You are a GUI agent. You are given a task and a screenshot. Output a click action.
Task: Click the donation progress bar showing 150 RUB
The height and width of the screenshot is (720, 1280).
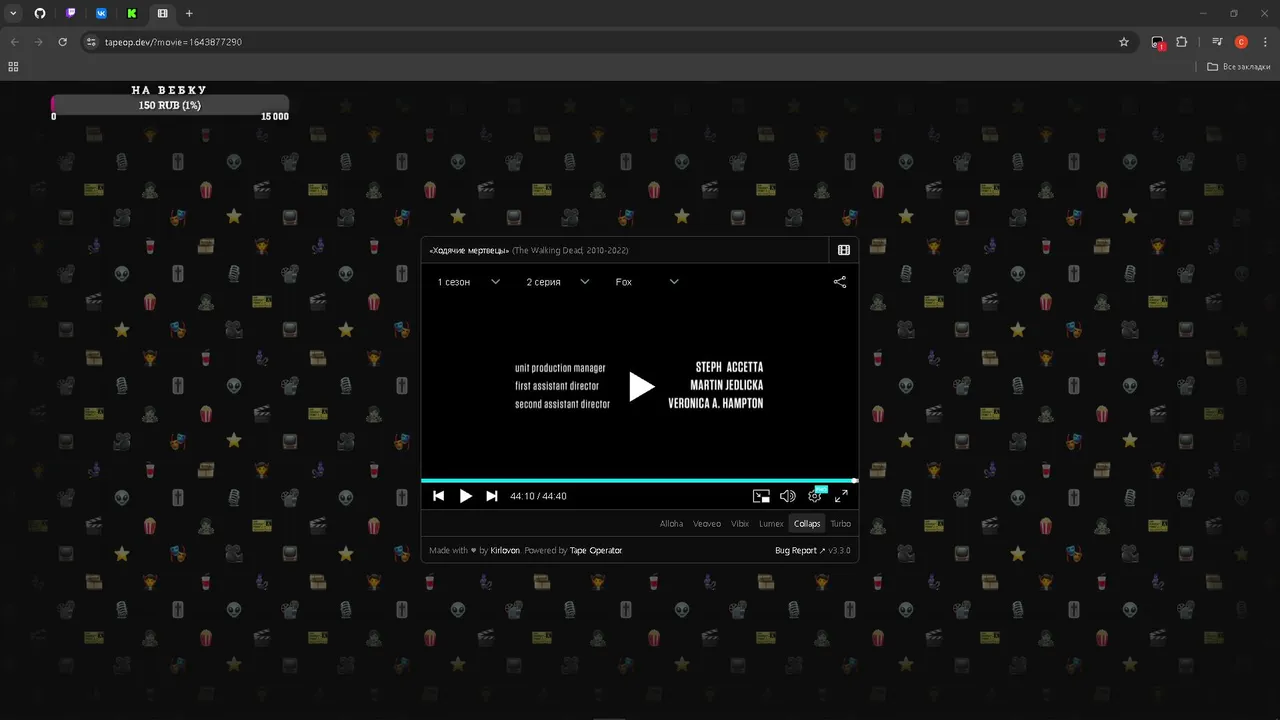[x=170, y=105]
